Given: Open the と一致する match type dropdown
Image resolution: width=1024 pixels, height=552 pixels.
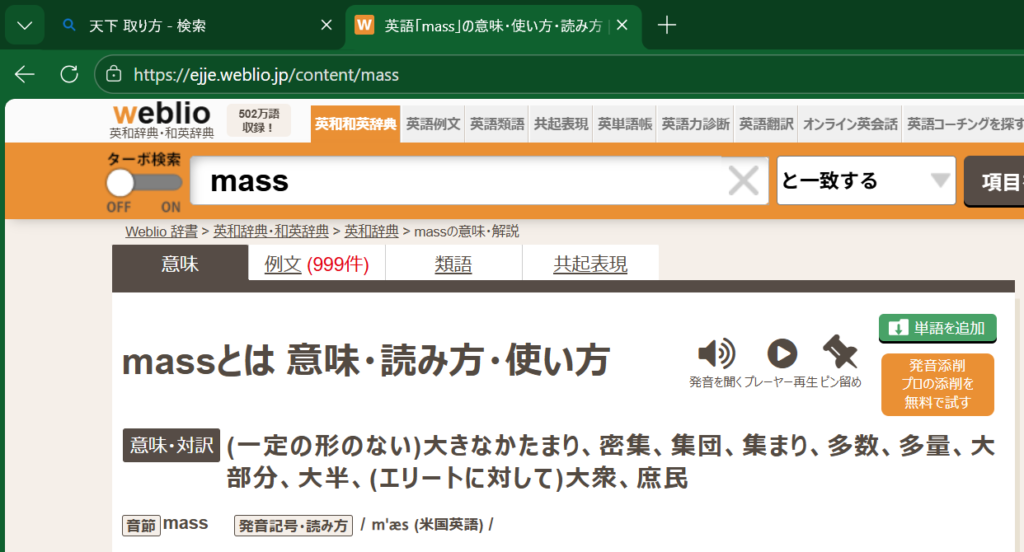Looking at the screenshot, I should pos(865,181).
